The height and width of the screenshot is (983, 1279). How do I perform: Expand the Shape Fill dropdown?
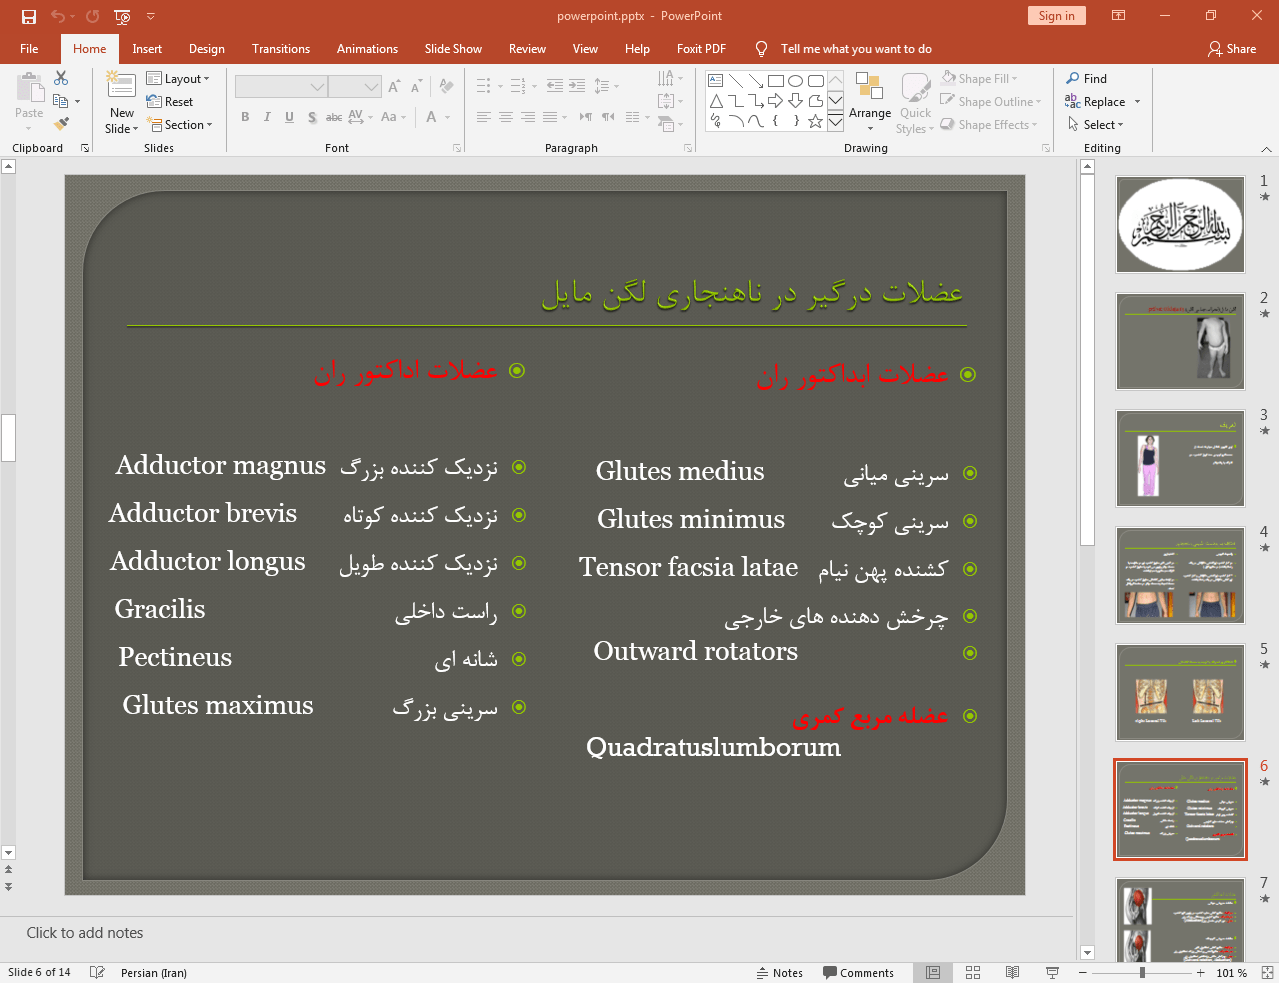pos(980,78)
